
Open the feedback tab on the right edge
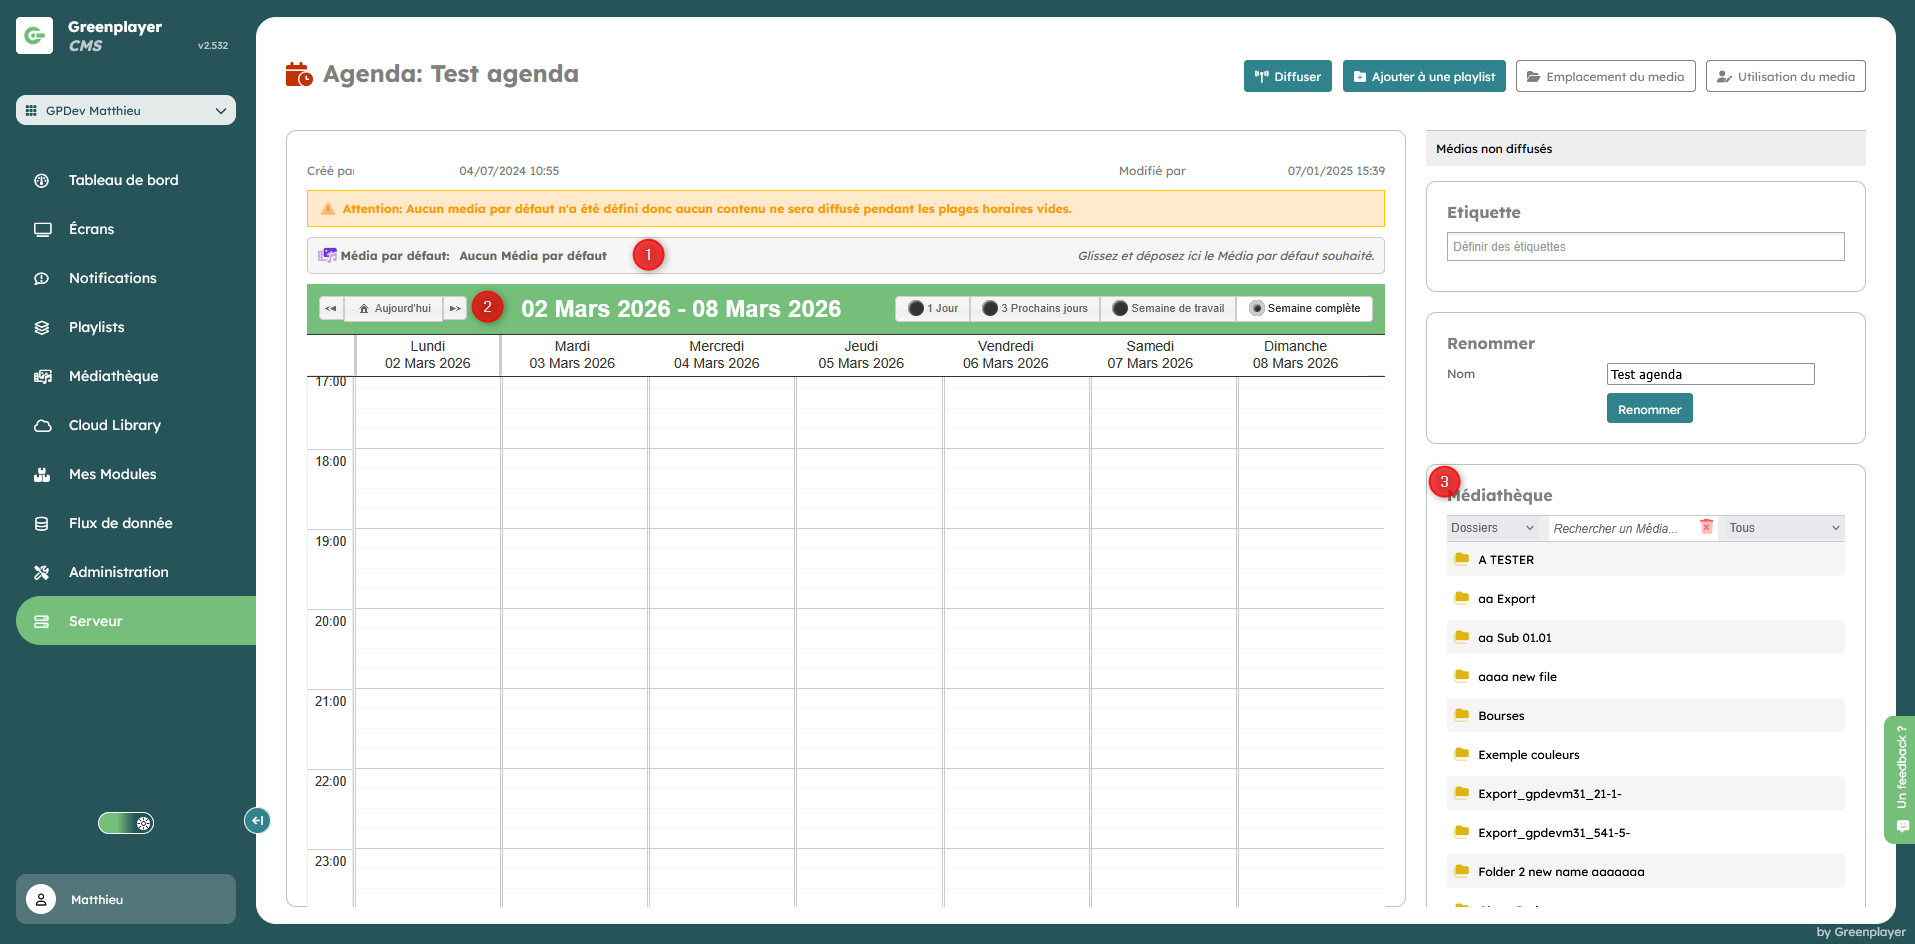pyautogui.click(x=1900, y=780)
